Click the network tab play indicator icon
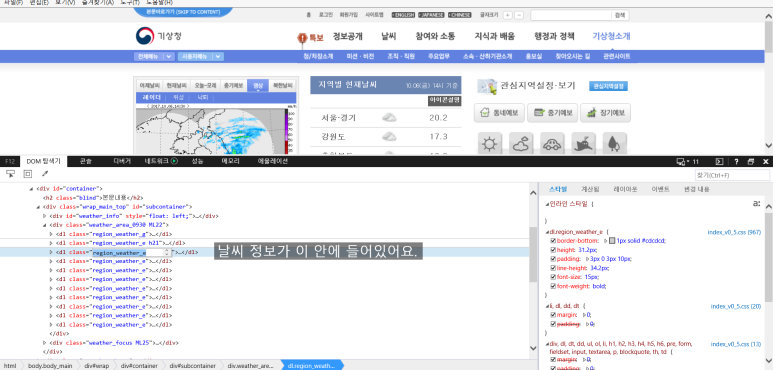Image resolution: width=773 pixels, height=370 pixels. pyautogui.click(x=174, y=161)
